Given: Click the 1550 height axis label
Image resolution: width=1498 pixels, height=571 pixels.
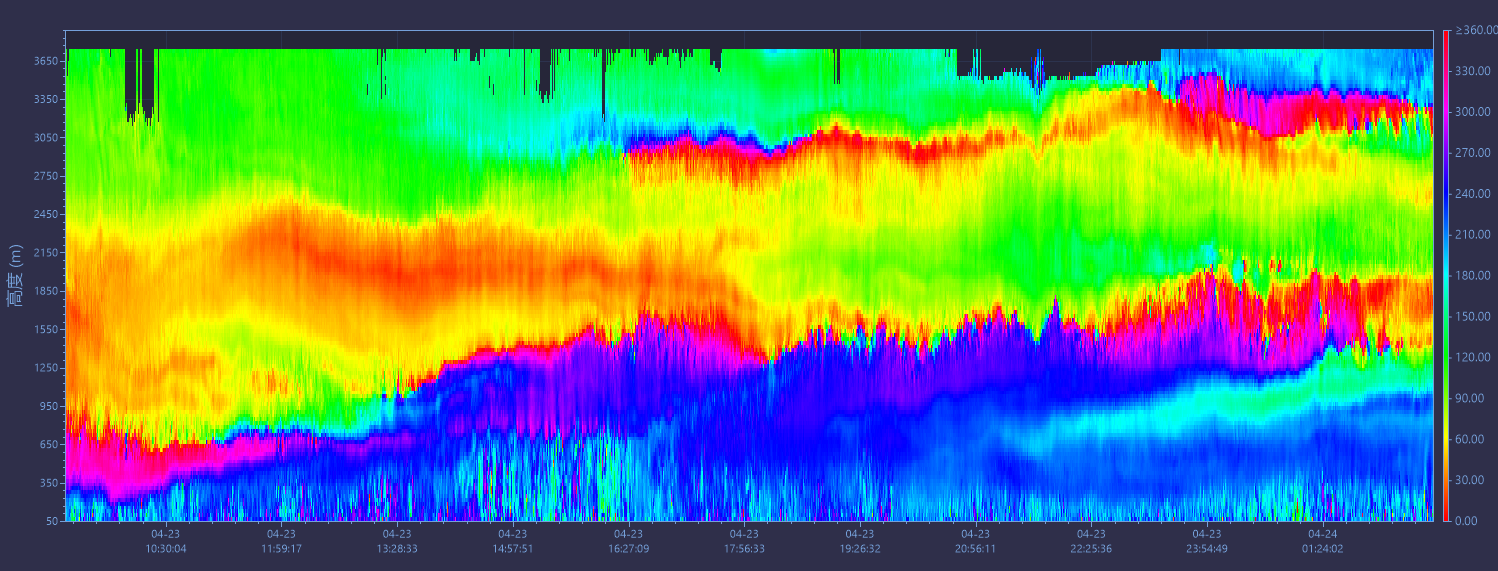Looking at the screenshot, I should (44, 329).
